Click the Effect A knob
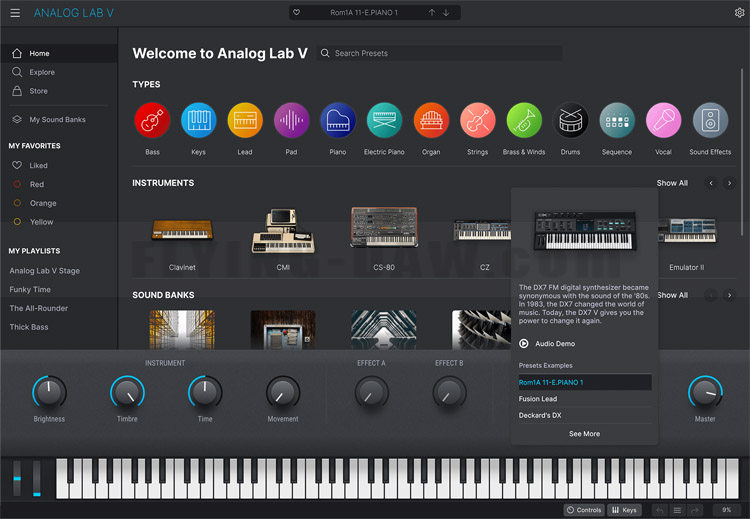Screen dimensions: 750x519 371,392
